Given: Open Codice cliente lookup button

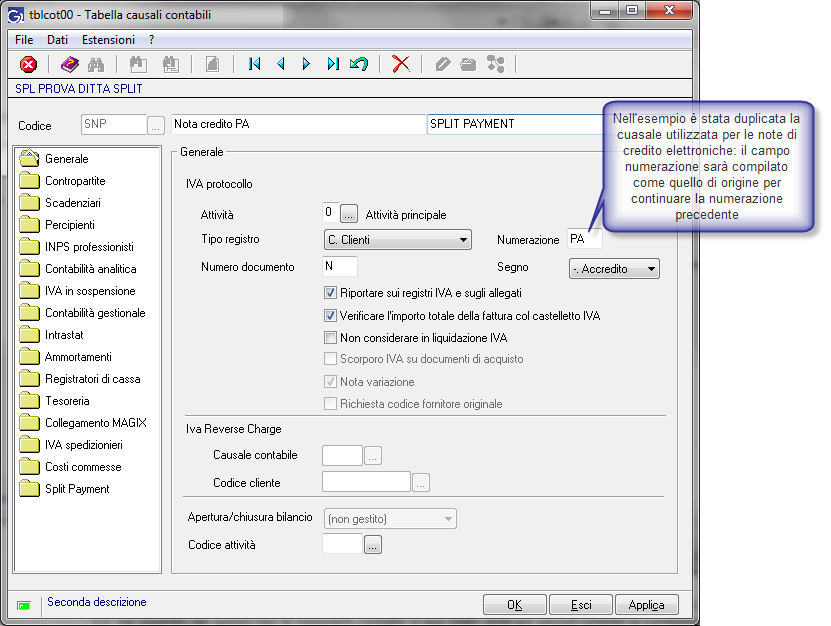Looking at the screenshot, I should tap(421, 482).
